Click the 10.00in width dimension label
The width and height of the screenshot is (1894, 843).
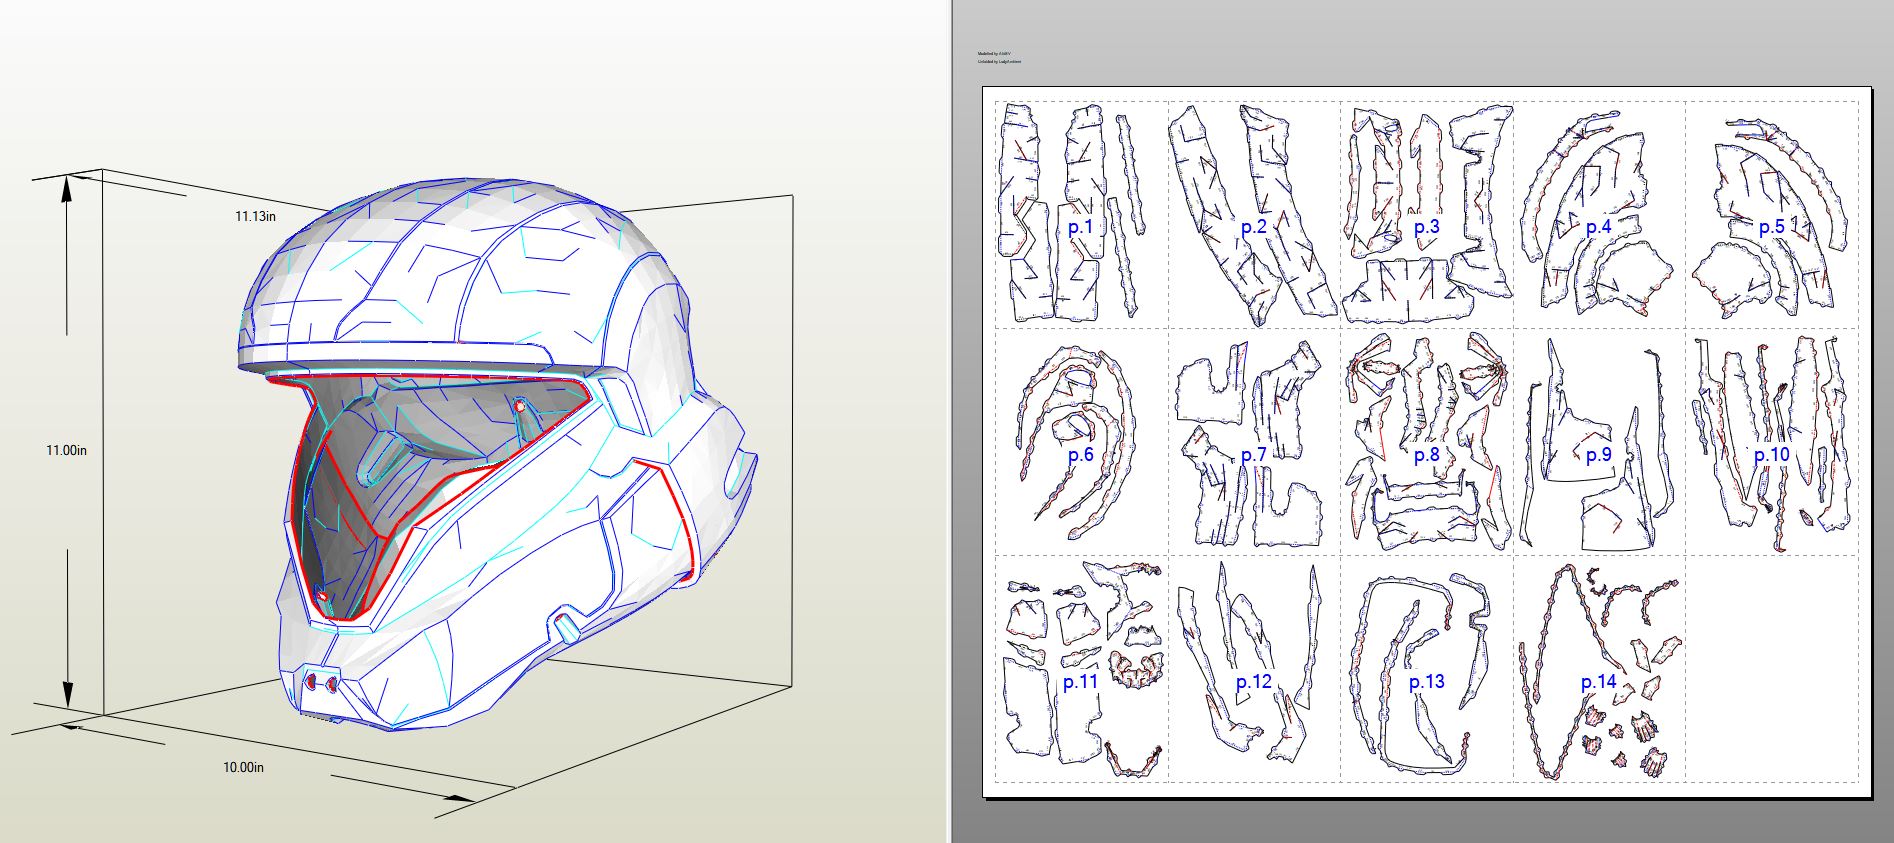pos(243,767)
